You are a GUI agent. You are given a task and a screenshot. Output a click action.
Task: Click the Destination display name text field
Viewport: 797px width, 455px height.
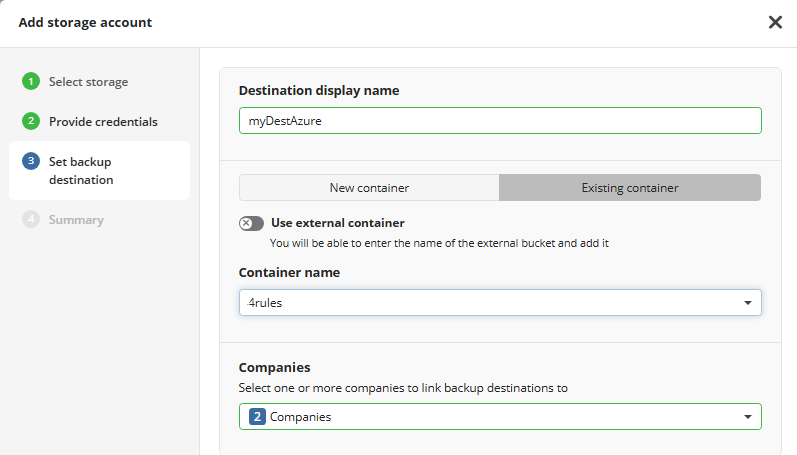(500, 121)
